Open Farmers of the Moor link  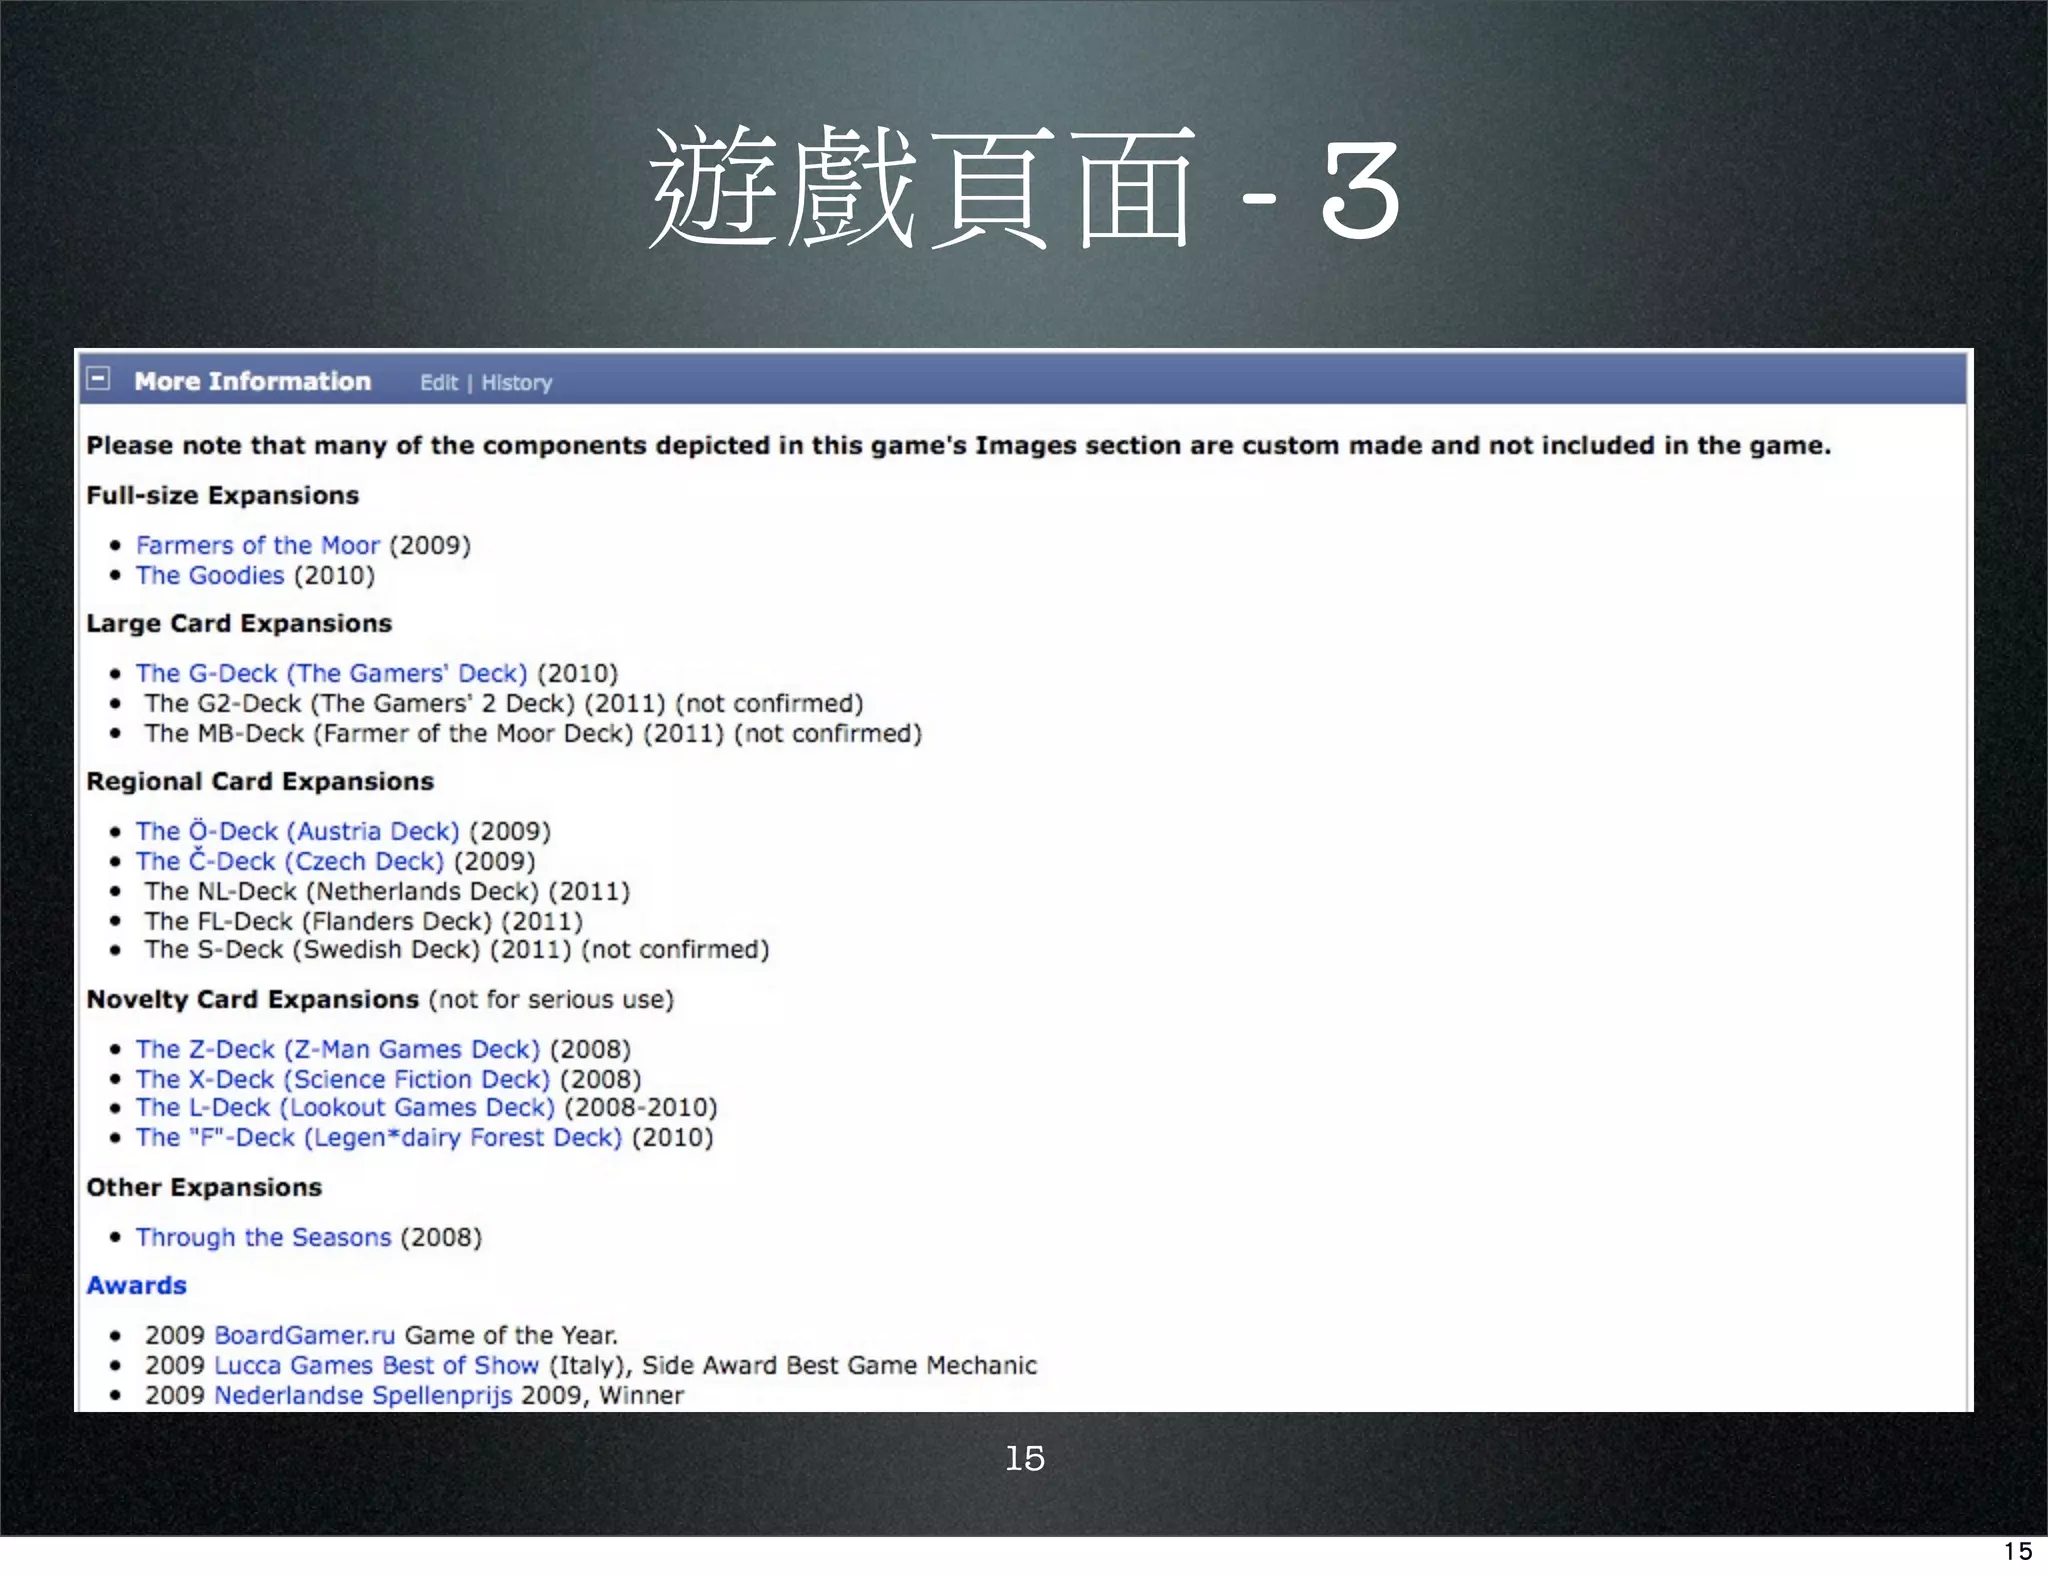(258, 545)
